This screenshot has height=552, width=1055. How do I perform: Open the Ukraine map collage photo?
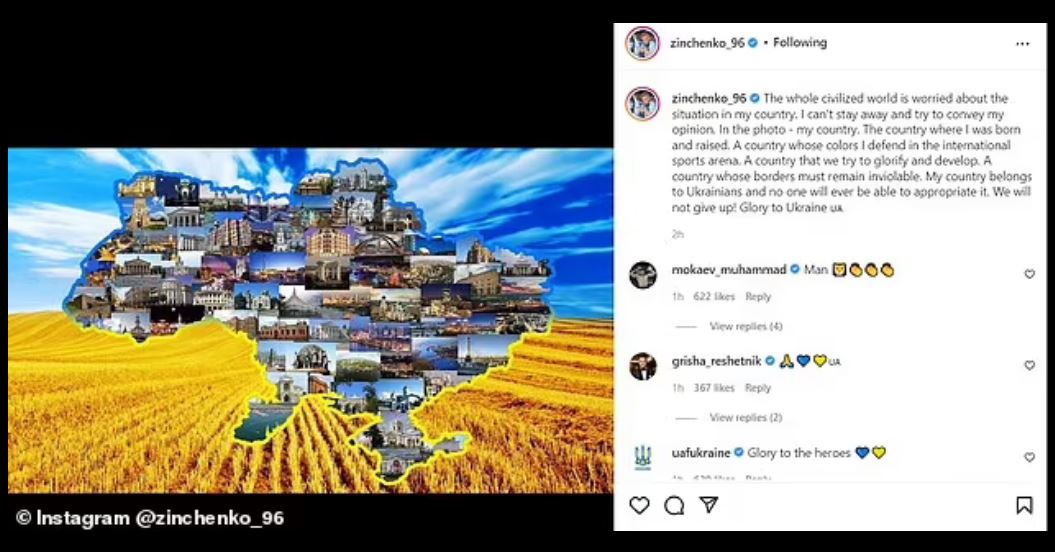point(310,320)
